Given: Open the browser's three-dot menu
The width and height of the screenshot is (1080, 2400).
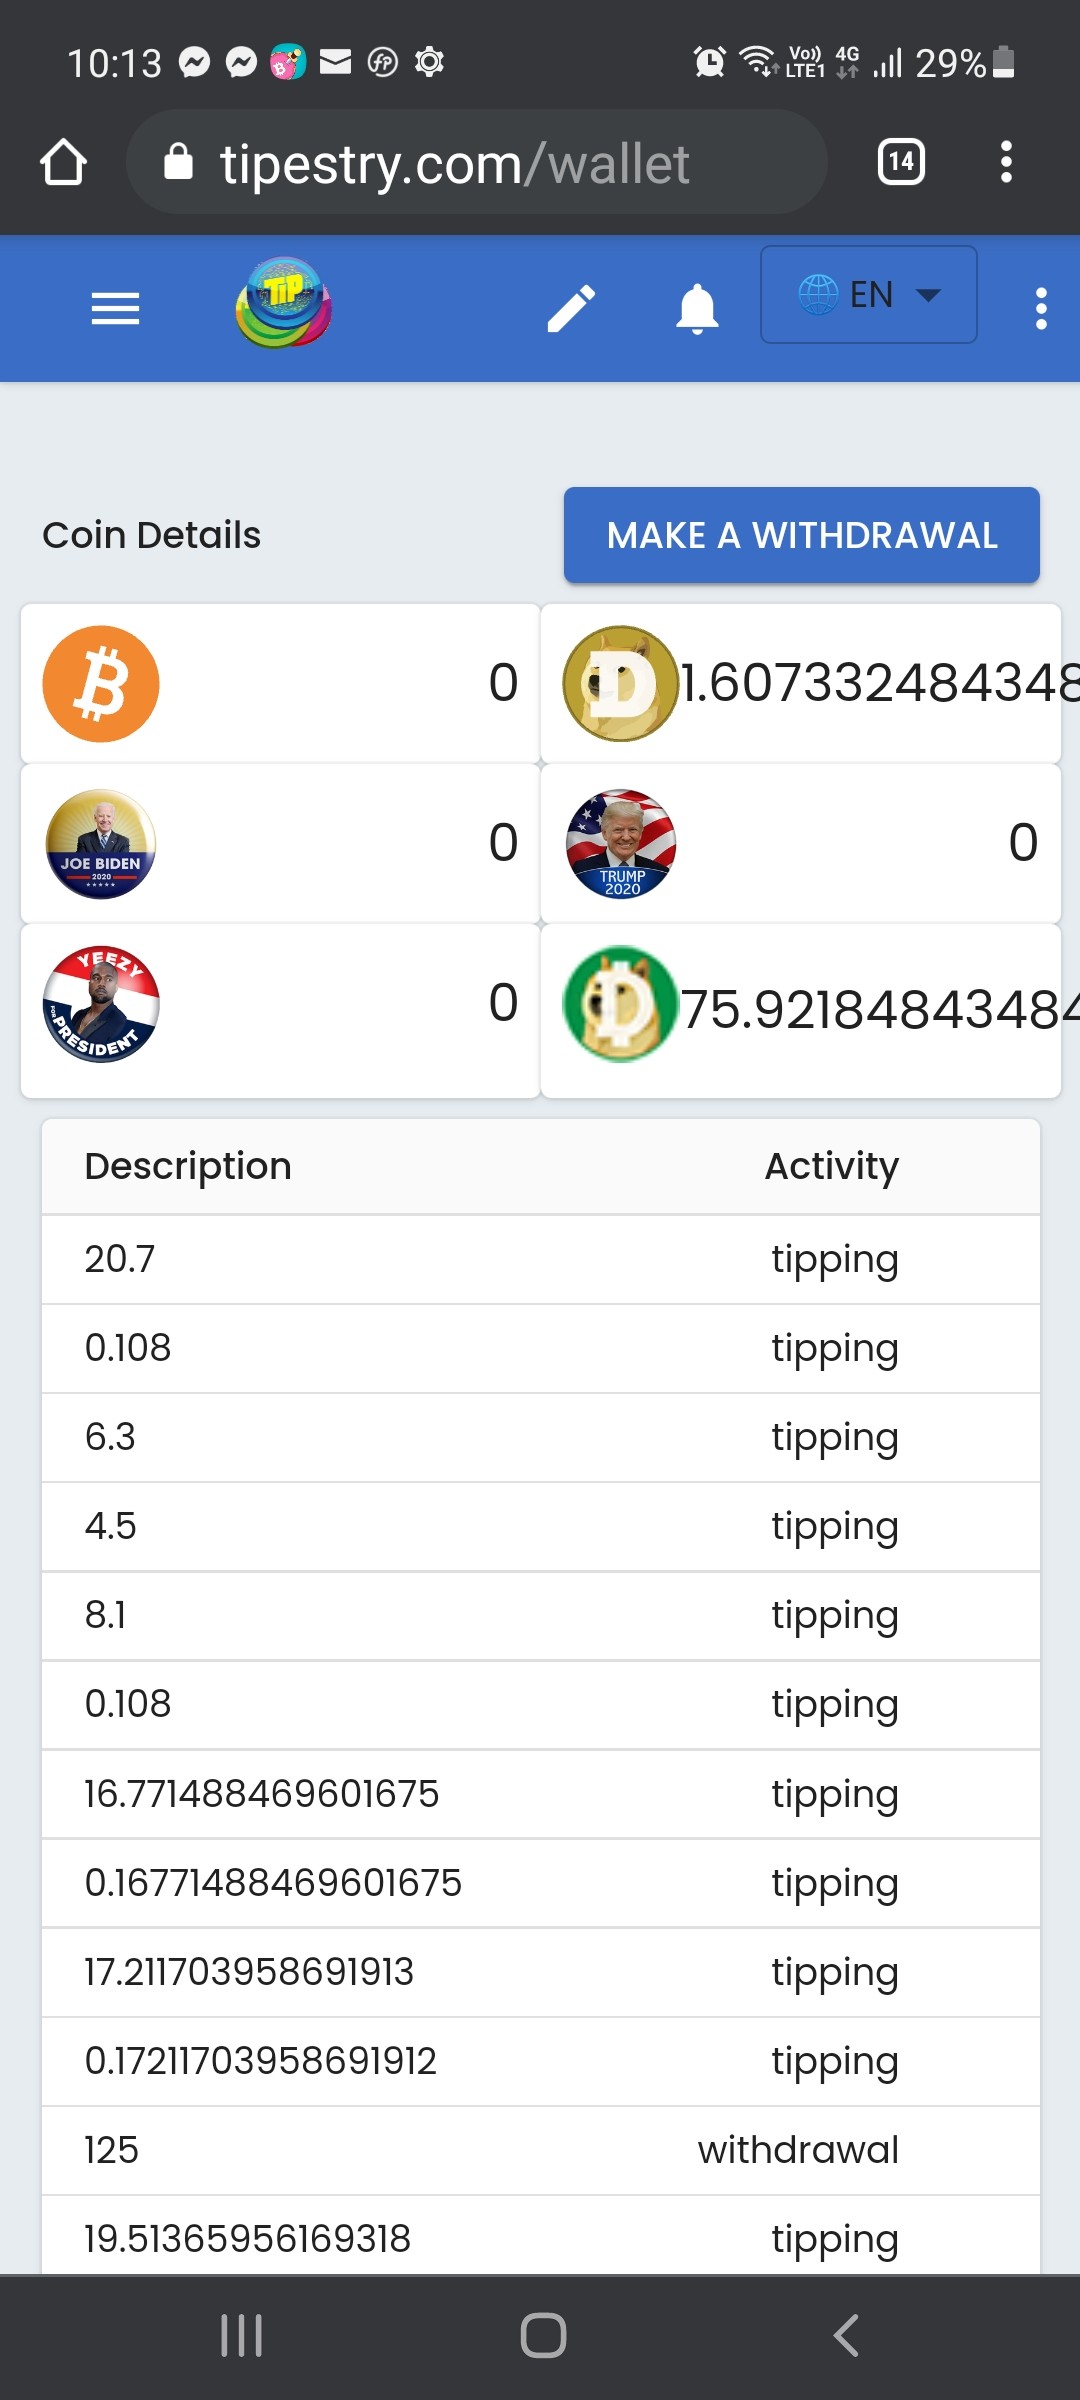Looking at the screenshot, I should 1006,162.
